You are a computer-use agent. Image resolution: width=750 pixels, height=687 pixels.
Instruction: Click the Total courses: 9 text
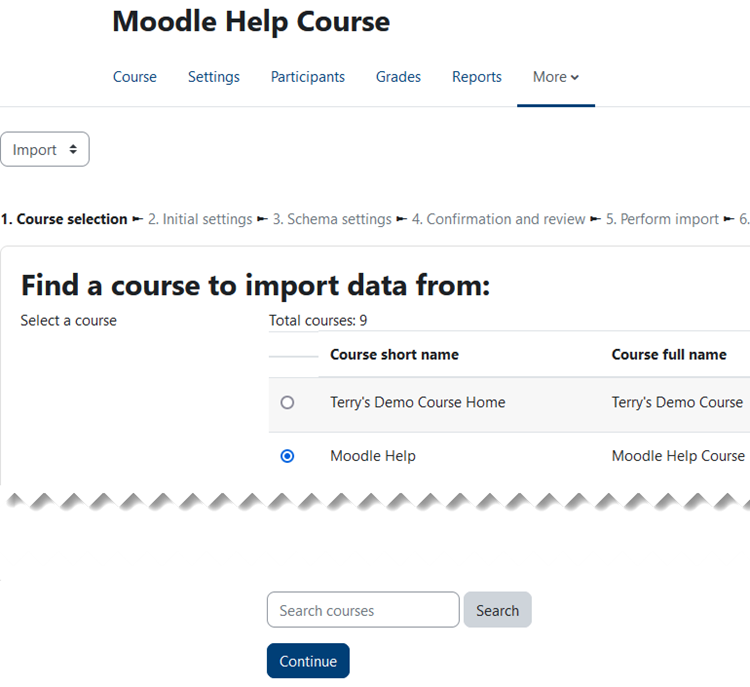click(x=318, y=321)
